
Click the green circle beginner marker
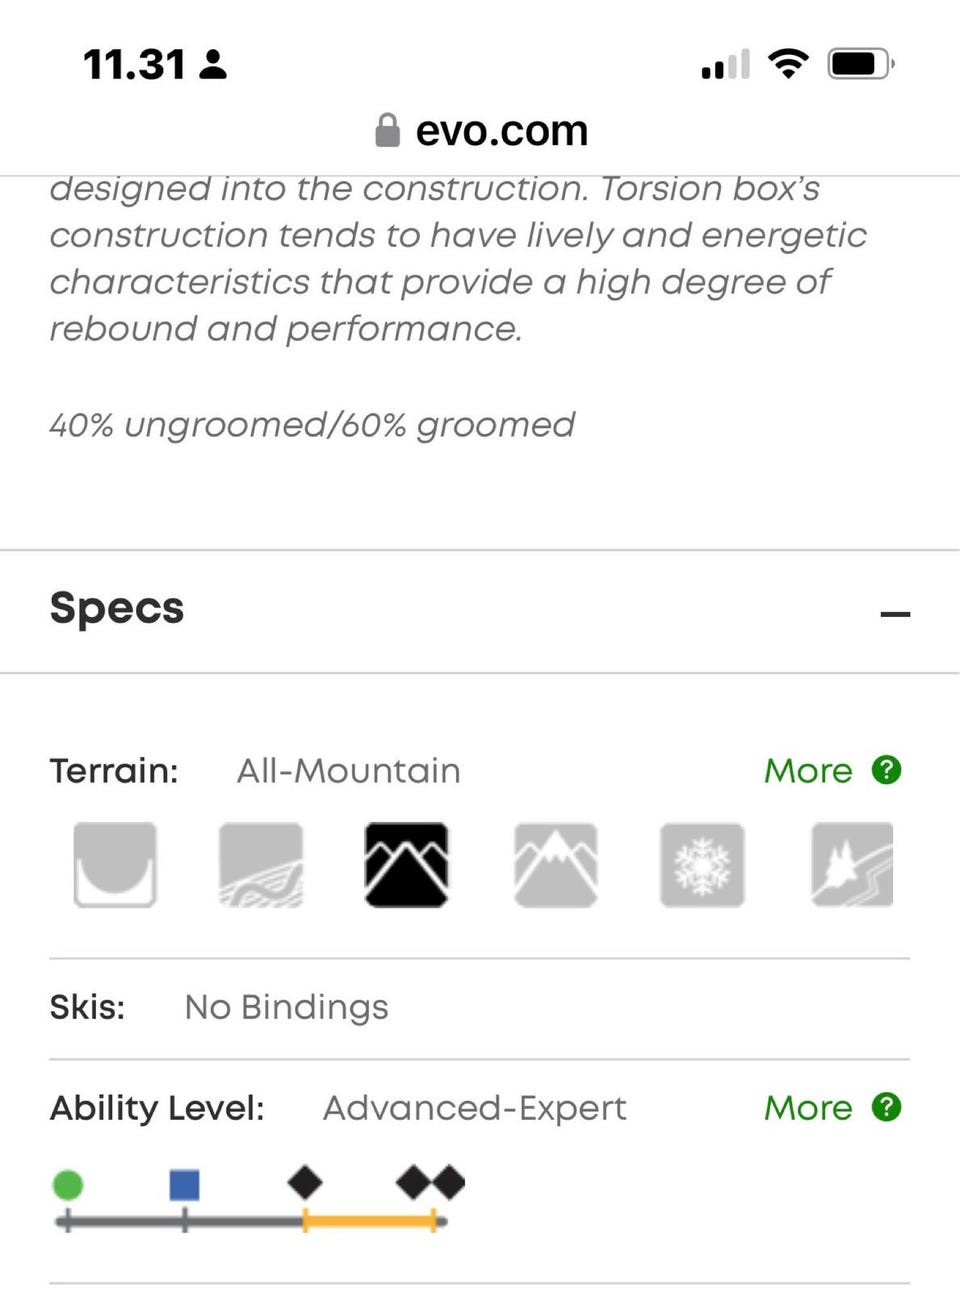67,1185
